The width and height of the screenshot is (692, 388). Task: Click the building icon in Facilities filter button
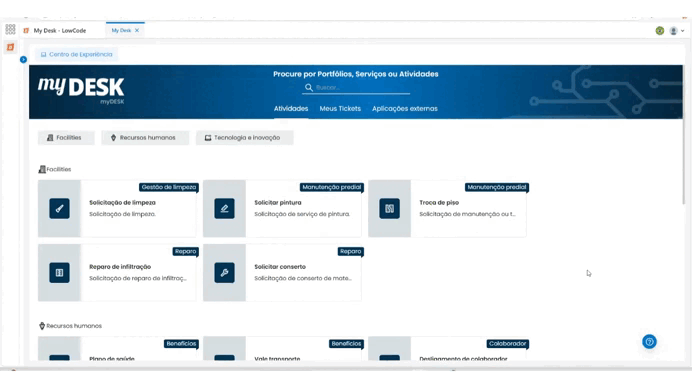click(x=50, y=138)
